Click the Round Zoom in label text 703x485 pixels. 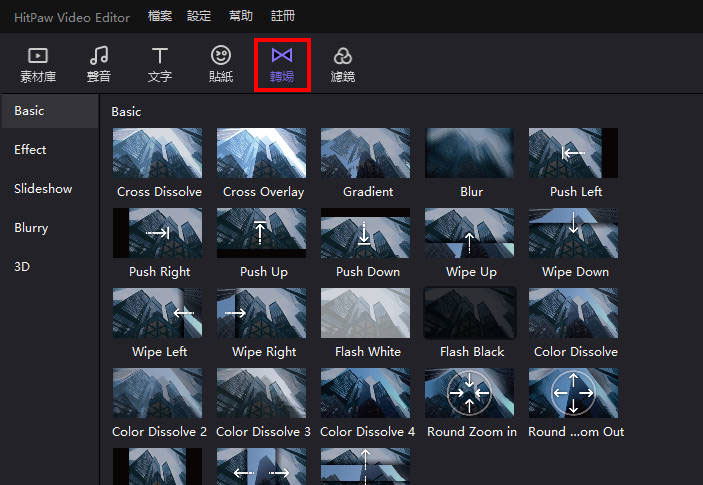[x=472, y=432]
